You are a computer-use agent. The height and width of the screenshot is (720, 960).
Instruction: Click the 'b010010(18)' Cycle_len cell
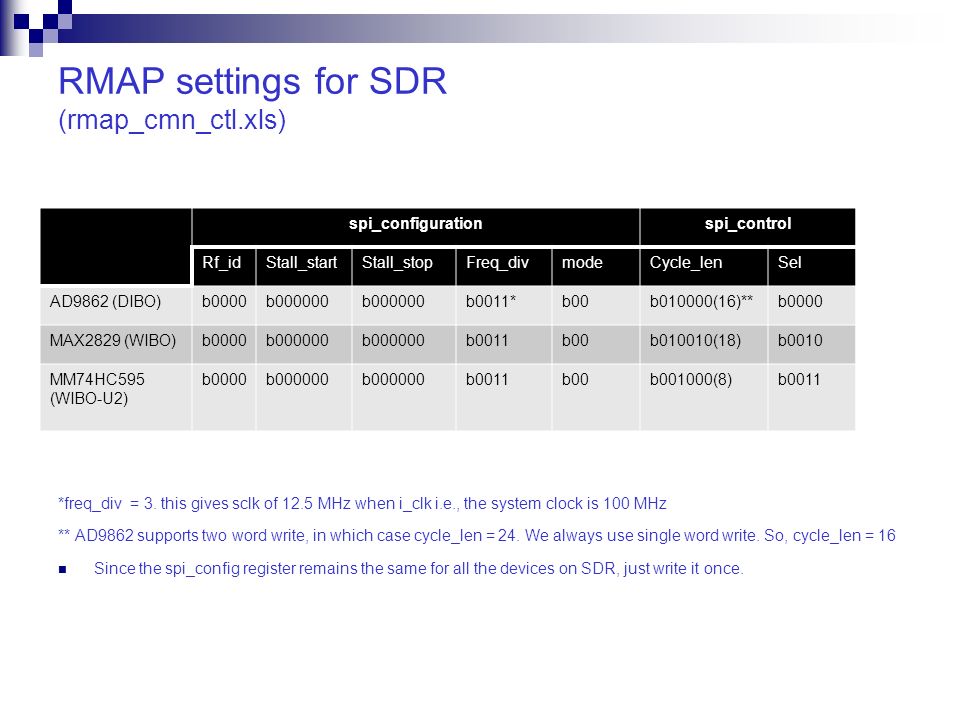pos(695,340)
